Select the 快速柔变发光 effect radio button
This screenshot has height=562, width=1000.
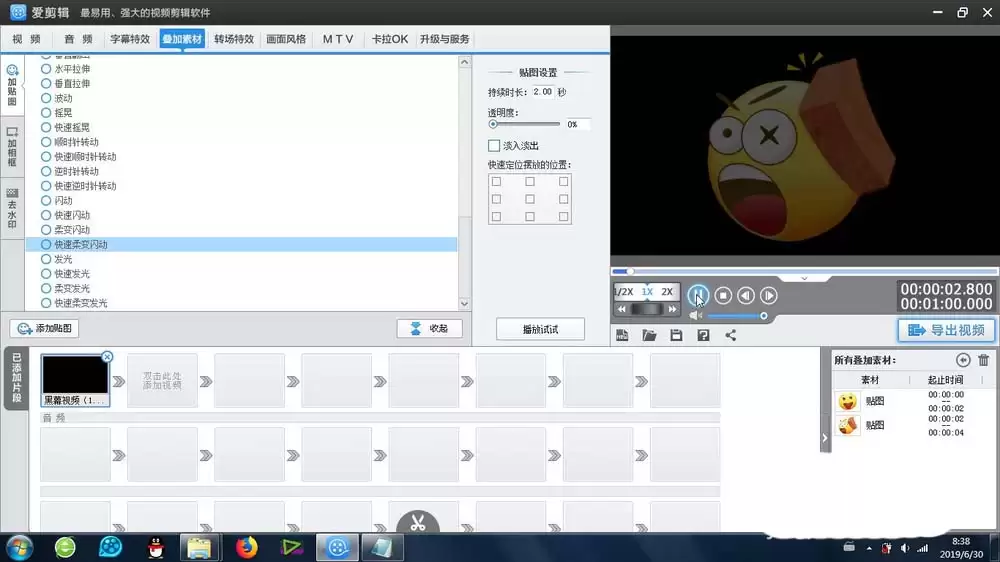(x=46, y=303)
